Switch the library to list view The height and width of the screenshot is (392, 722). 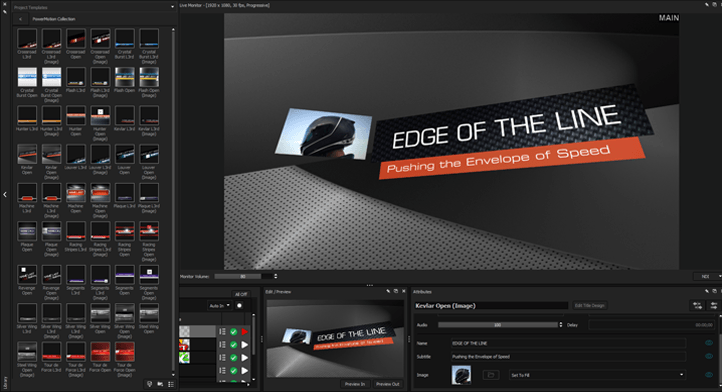tap(171, 384)
